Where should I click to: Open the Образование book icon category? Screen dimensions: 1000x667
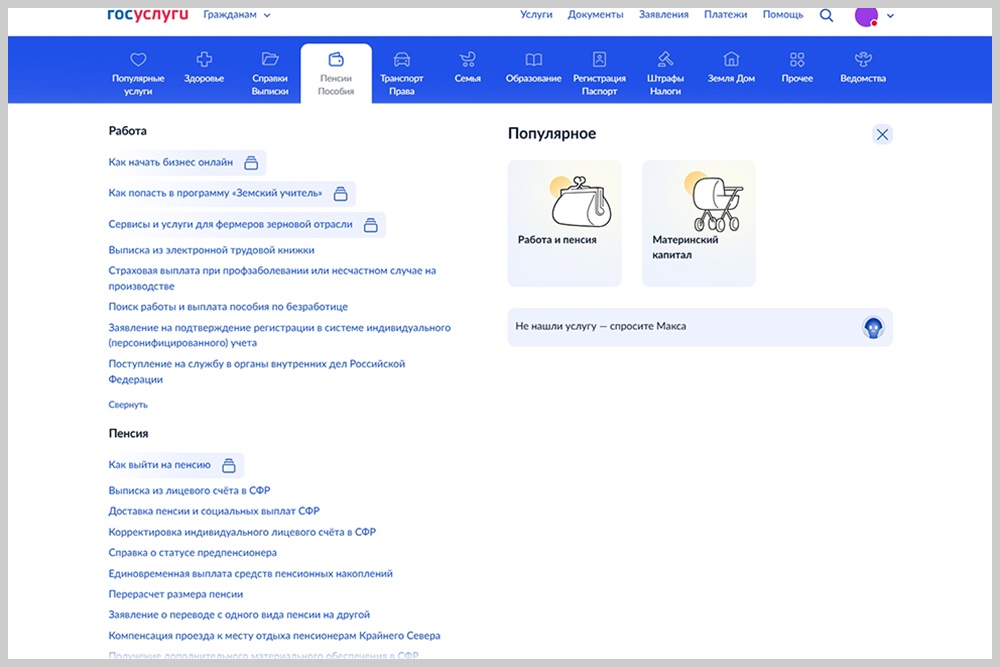pos(534,68)
